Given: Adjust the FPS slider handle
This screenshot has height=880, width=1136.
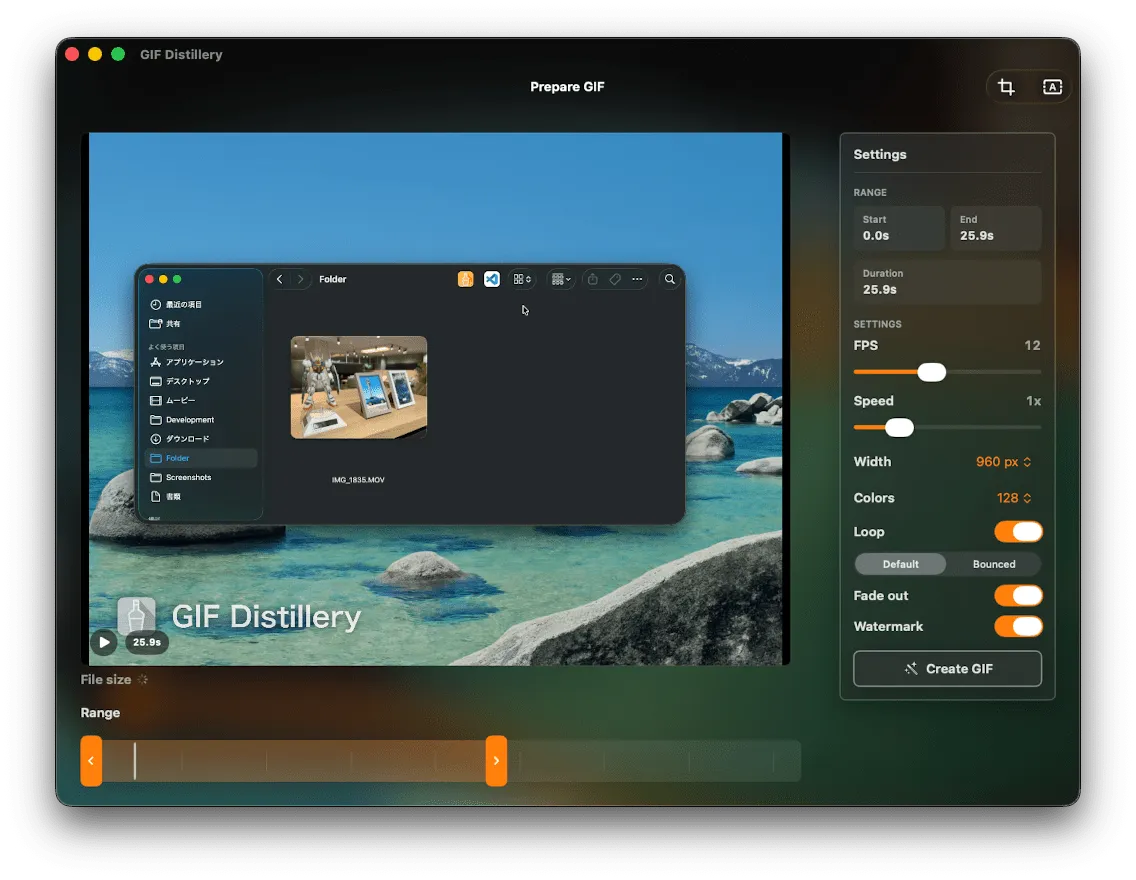Looking at the screenshot, I should [932, 372].
